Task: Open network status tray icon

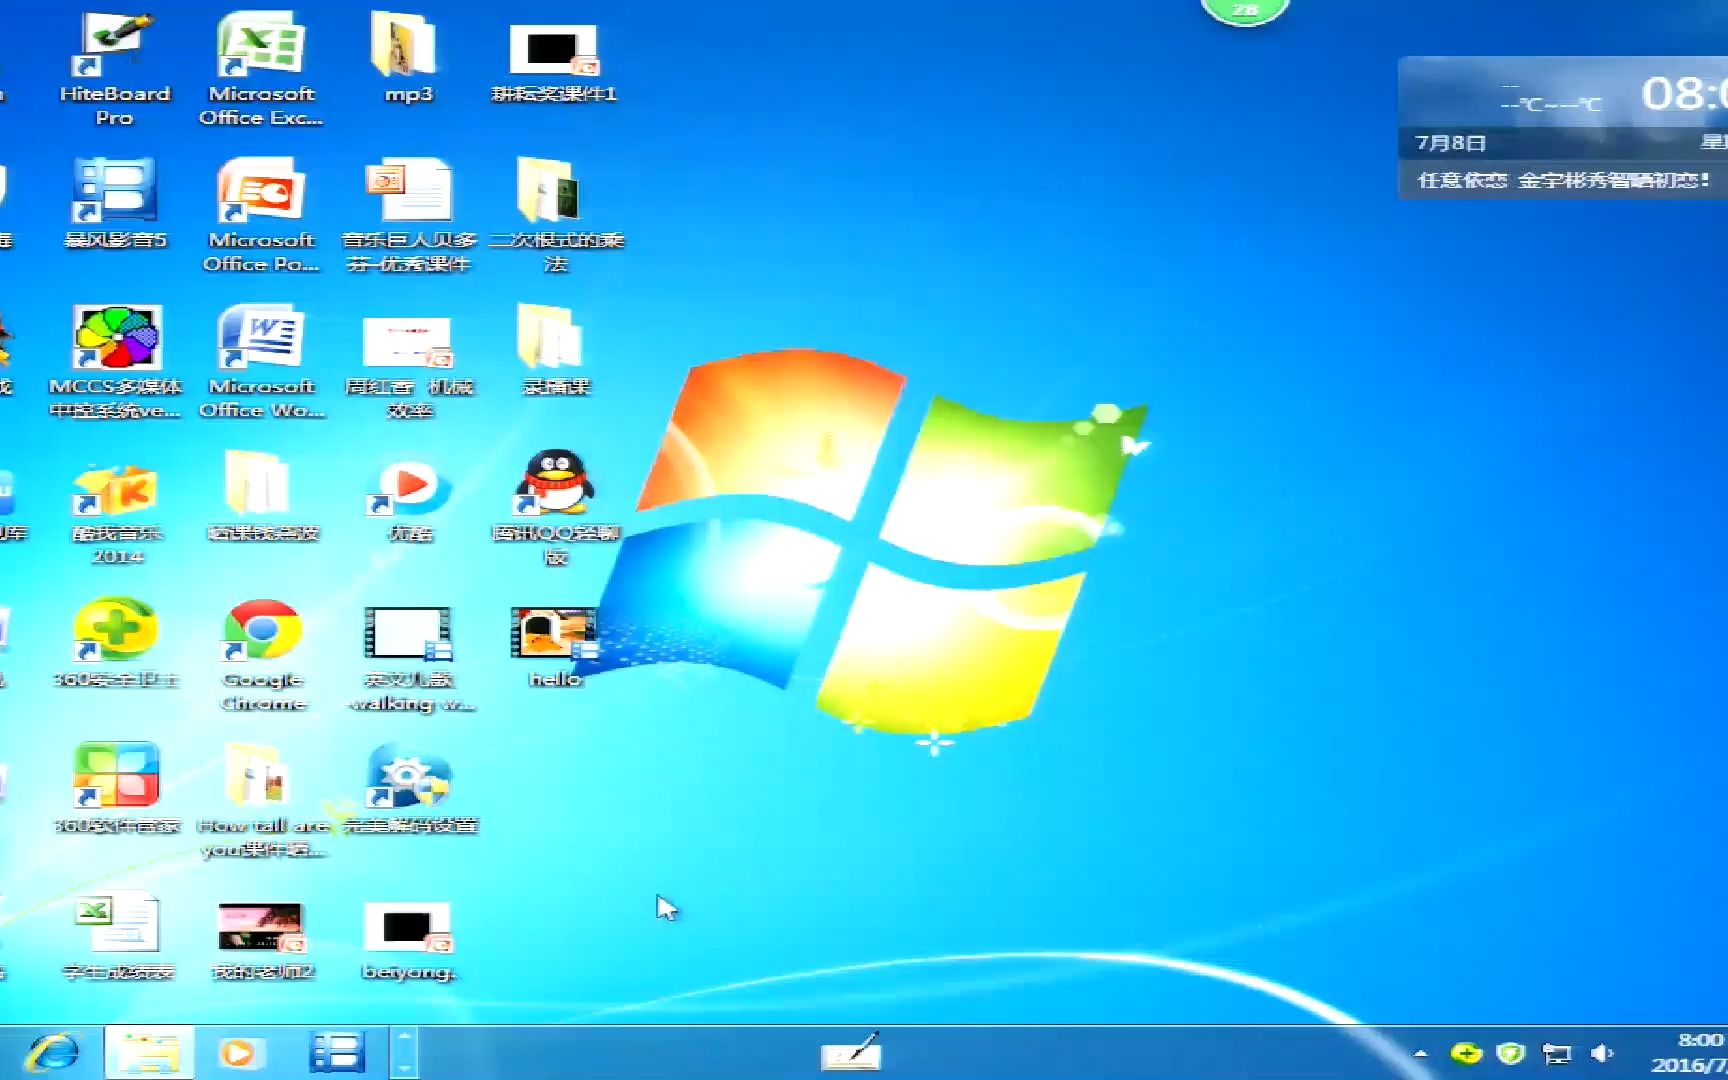Action: 1556,1053
